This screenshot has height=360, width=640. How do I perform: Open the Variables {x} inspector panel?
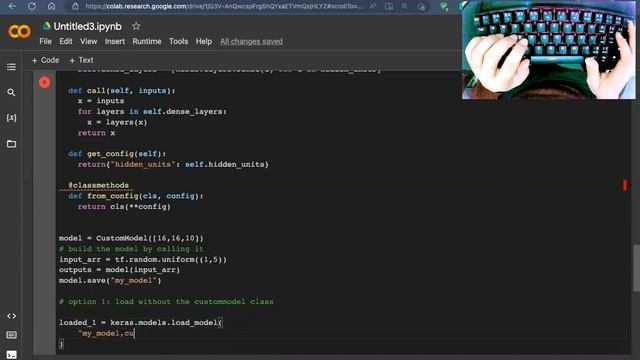tap(11, 118)
